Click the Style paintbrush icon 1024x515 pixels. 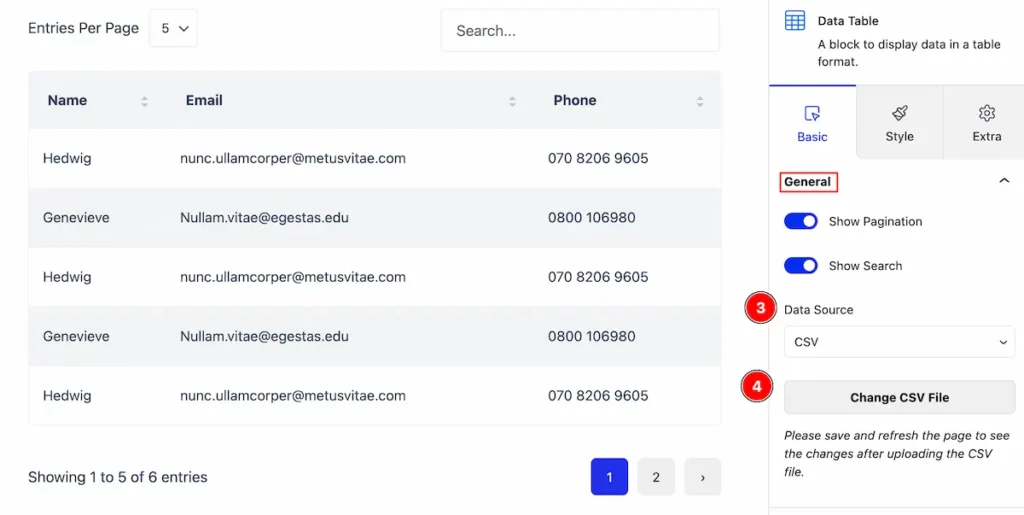pyautogui.click(x=899, y=113)
